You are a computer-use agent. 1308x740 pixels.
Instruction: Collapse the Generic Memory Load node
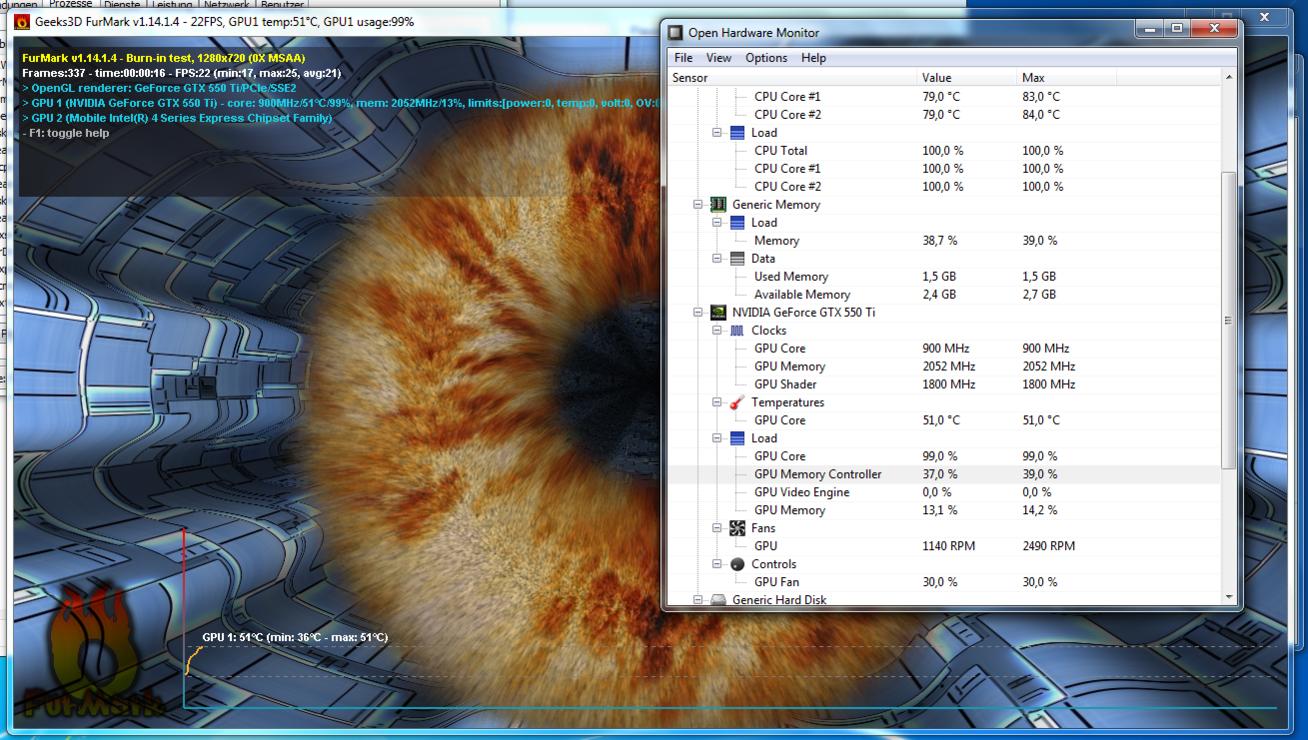717,222
